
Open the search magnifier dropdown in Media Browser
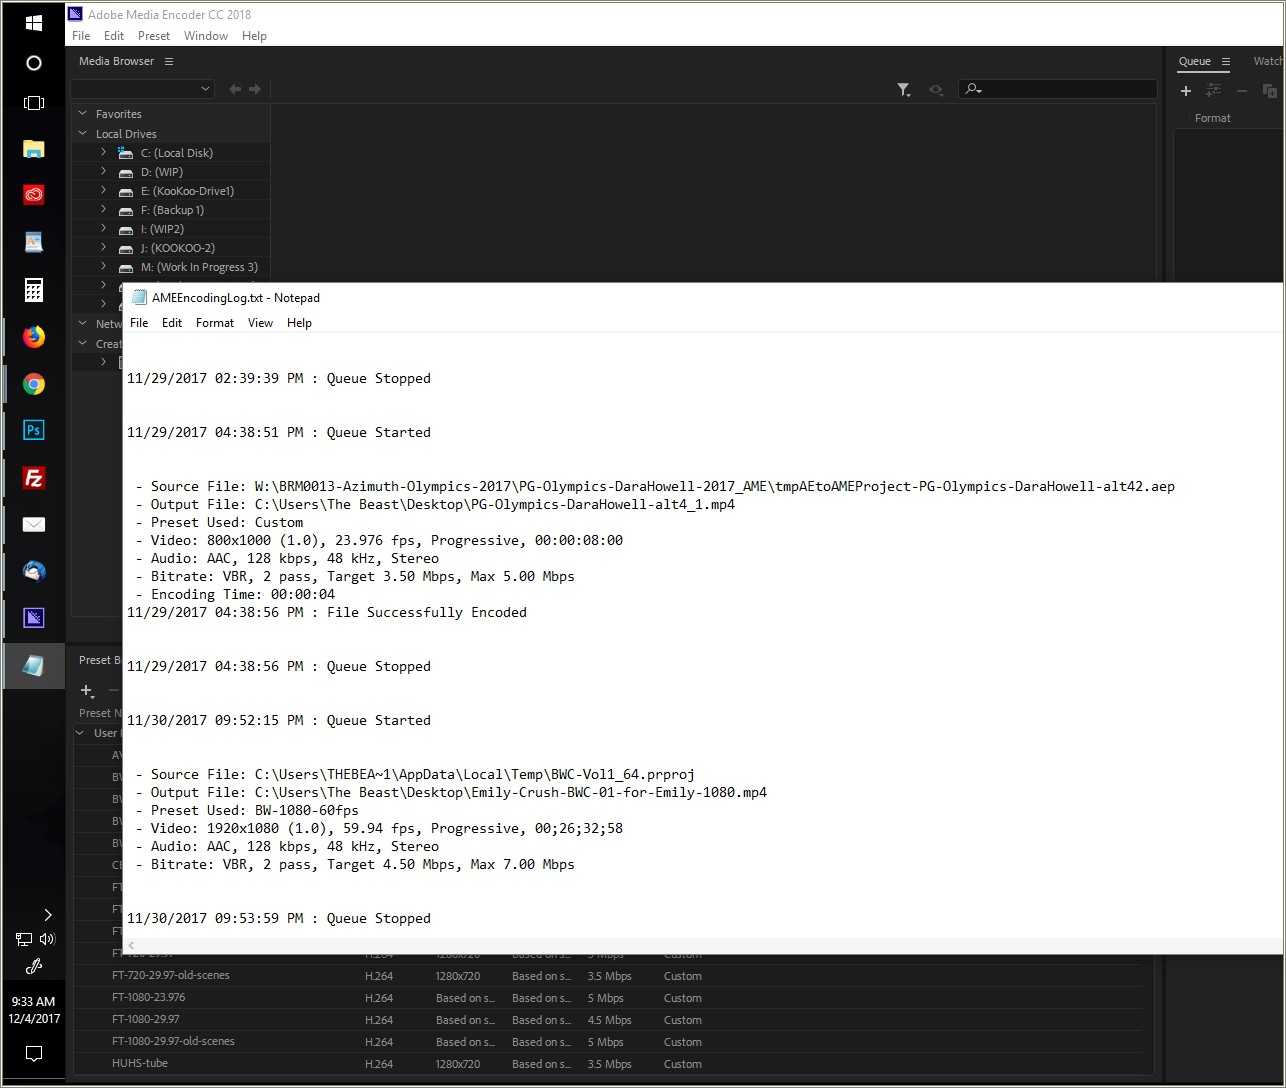point(972,89)
